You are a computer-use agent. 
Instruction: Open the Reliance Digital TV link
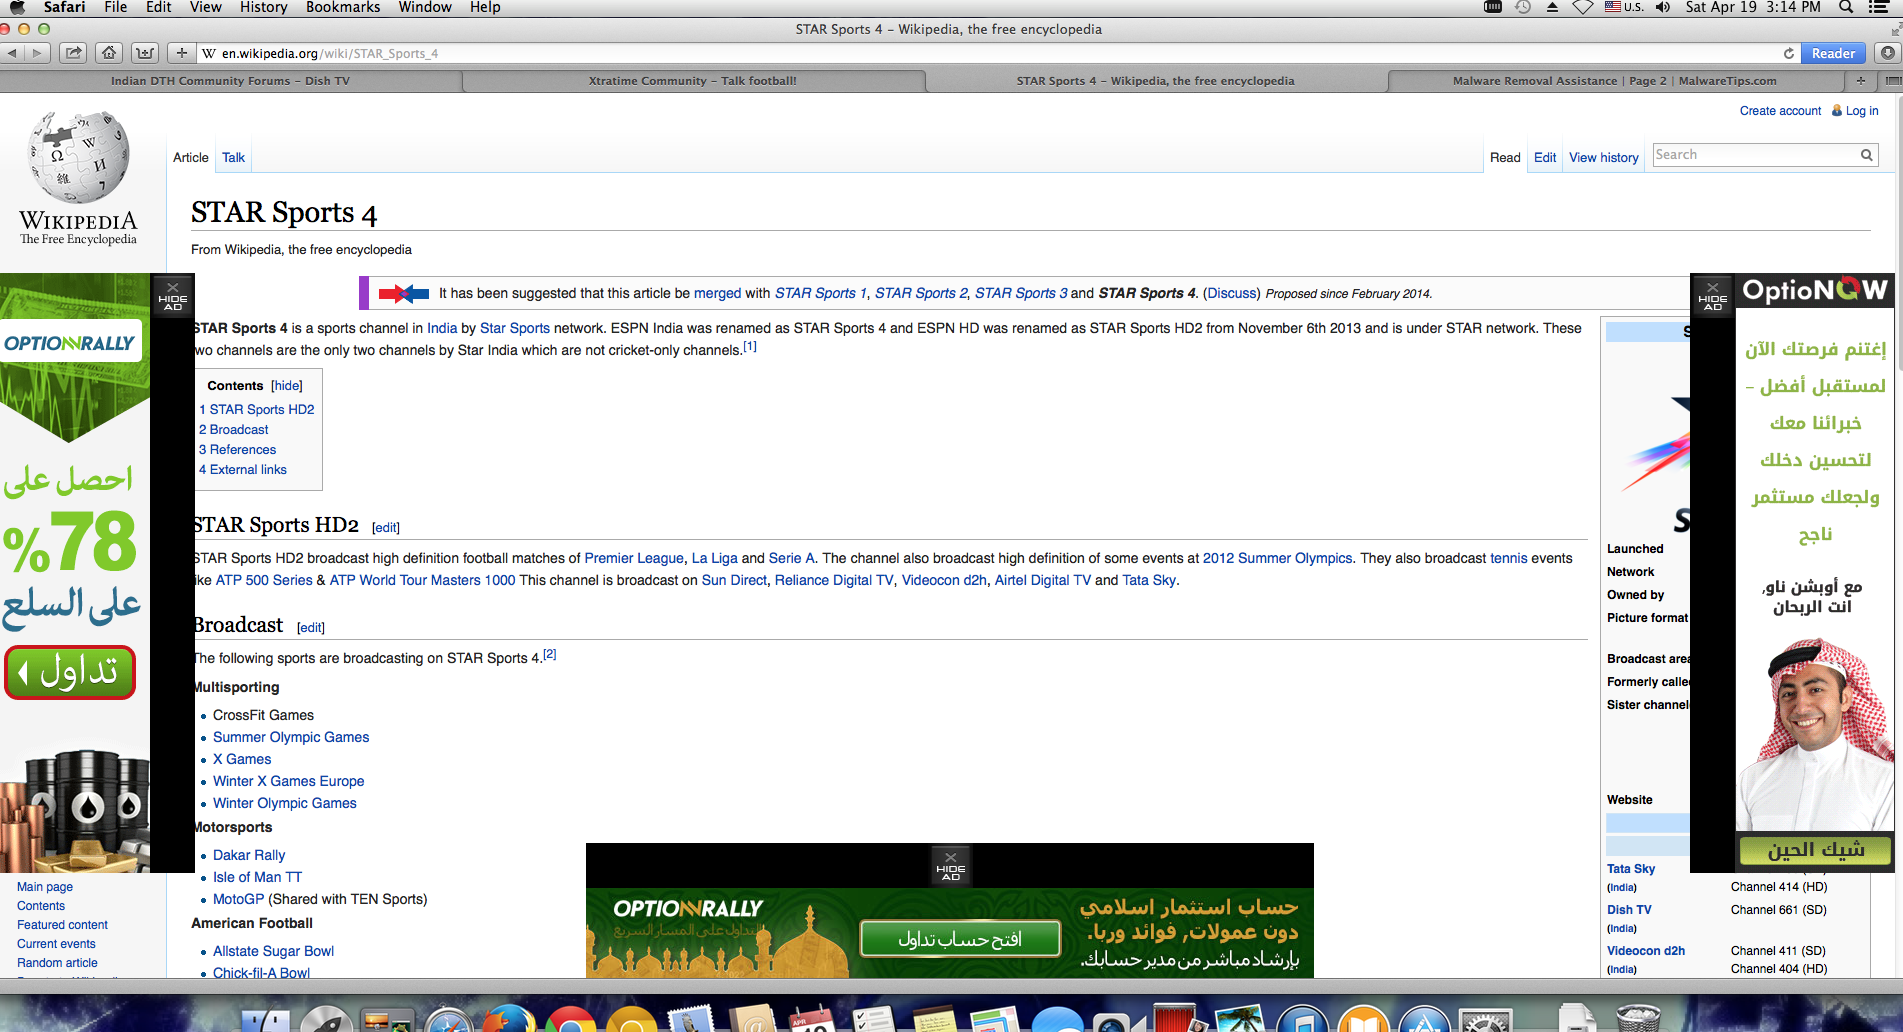pyautogui.click(x=834, y=581)
